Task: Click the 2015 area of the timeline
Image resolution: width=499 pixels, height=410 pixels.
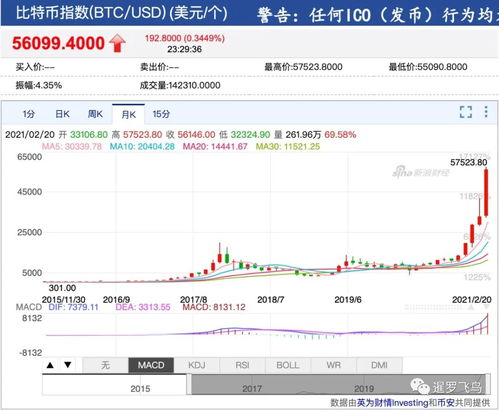Action: point(140,389)
